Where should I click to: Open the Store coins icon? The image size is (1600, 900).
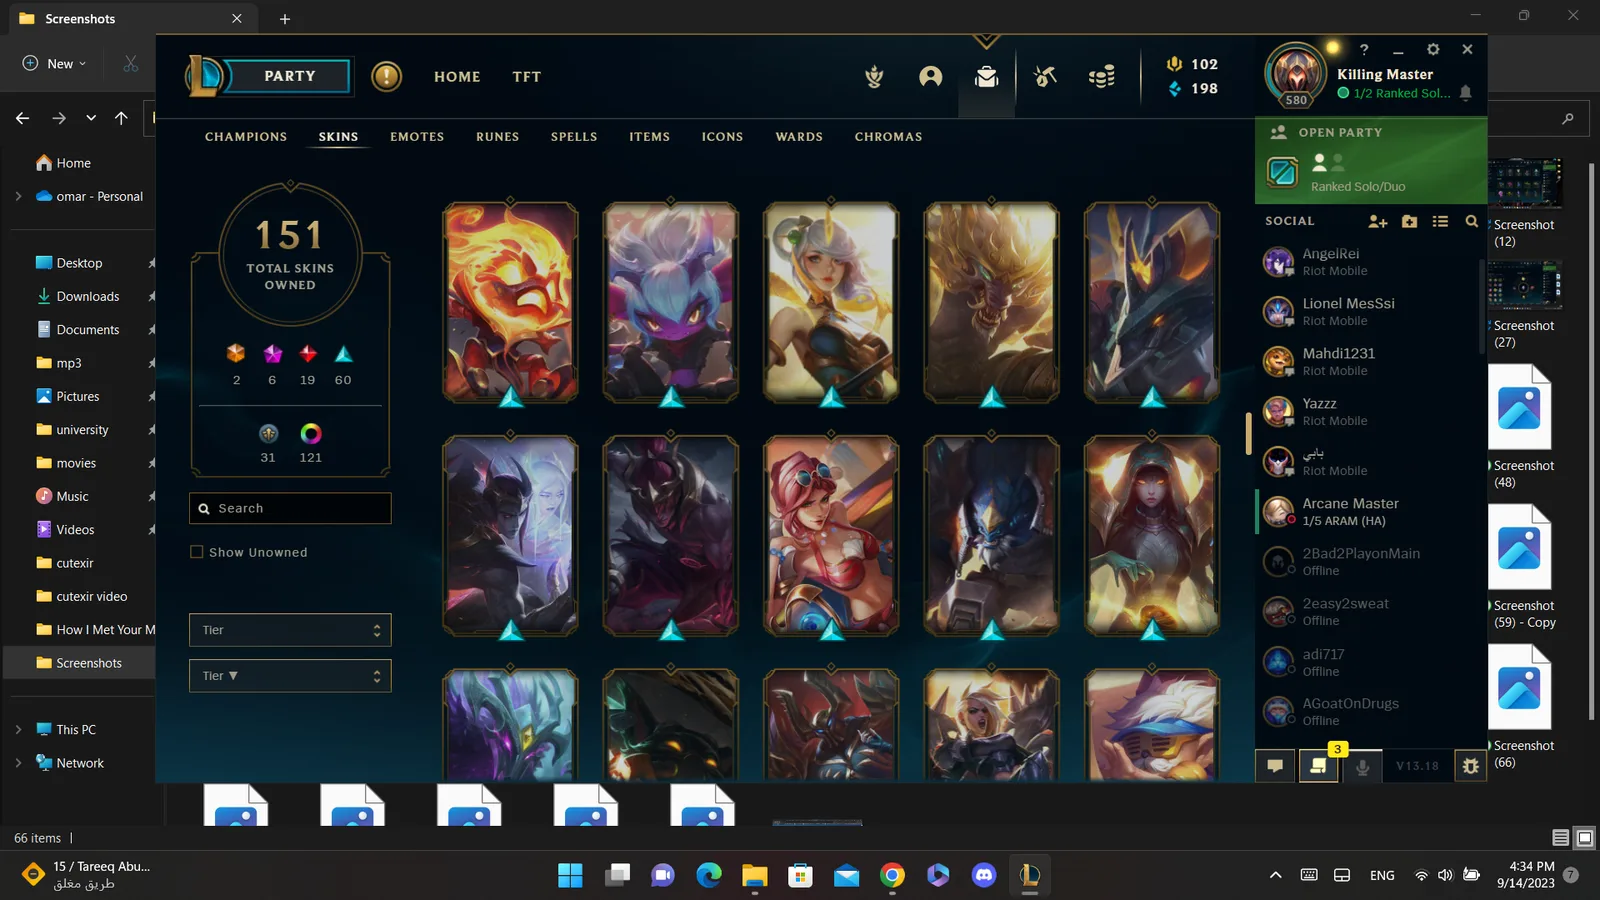point(1102,77)
